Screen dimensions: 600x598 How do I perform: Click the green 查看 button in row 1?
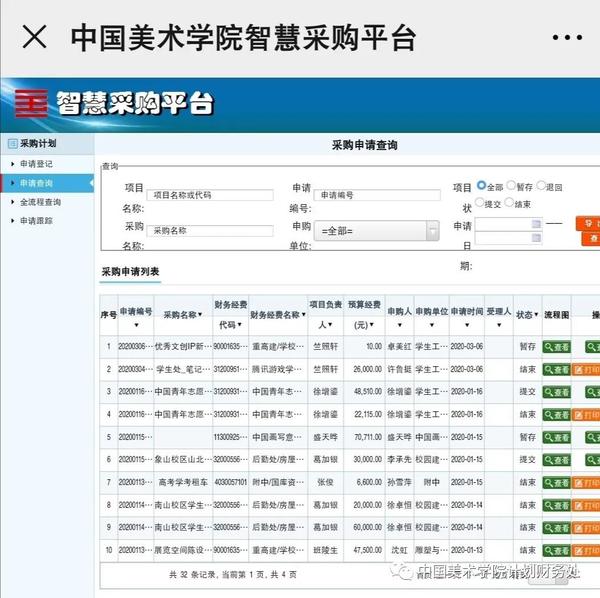556,347
